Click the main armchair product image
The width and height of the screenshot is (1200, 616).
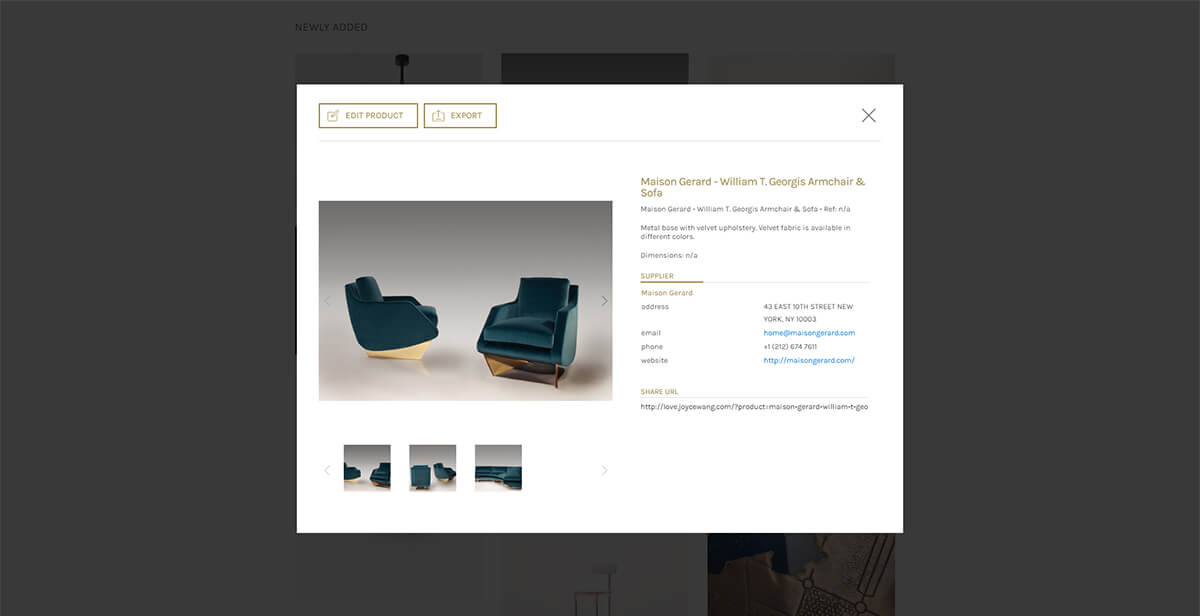(465, 301)
